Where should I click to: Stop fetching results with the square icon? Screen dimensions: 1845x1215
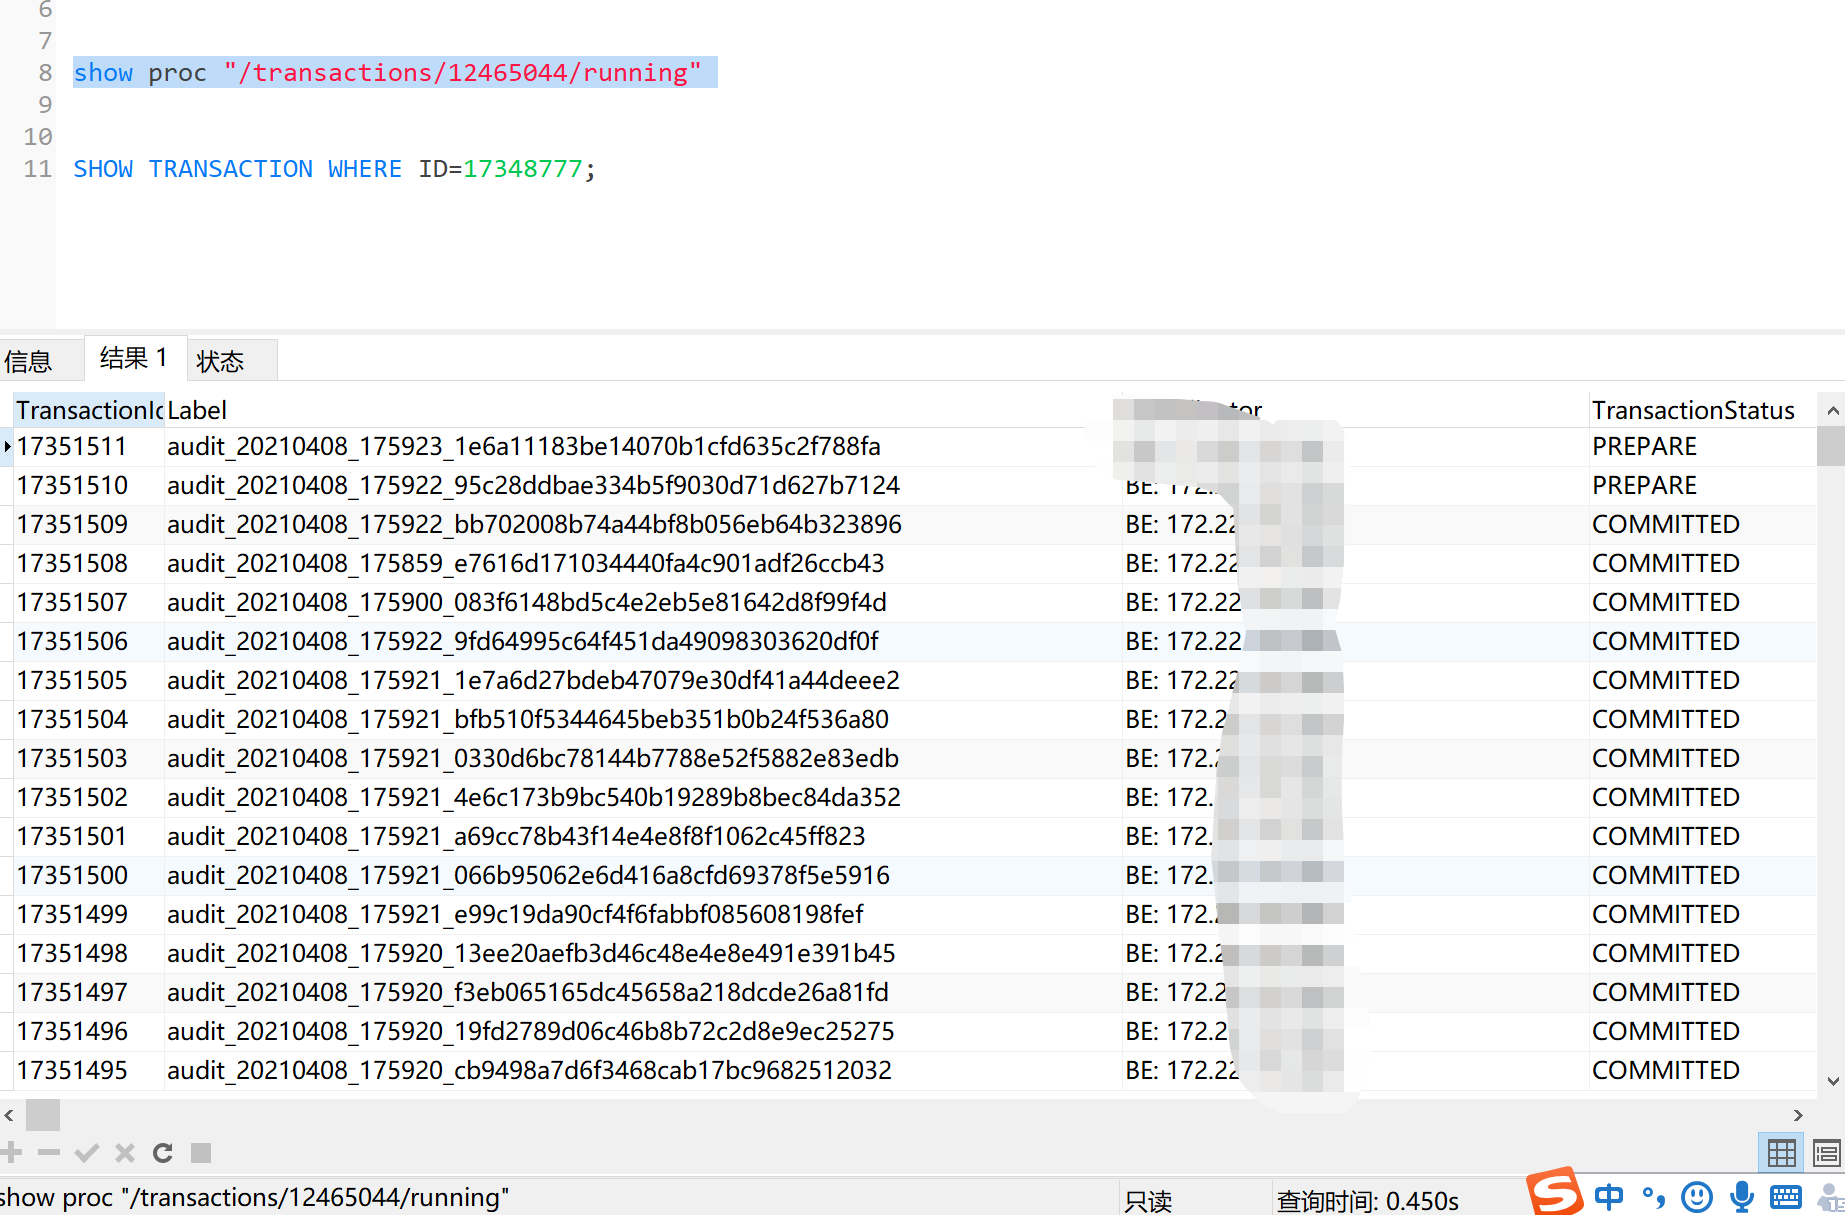pos(200,1152)
